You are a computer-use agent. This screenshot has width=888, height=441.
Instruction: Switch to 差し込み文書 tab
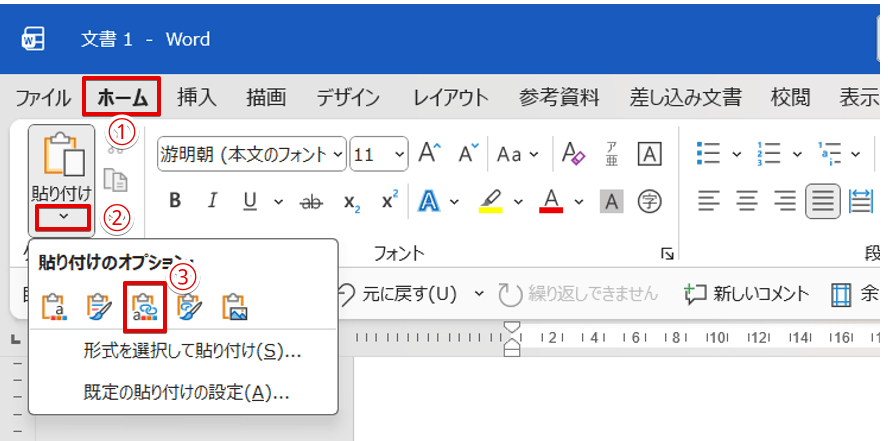point(685,98)
